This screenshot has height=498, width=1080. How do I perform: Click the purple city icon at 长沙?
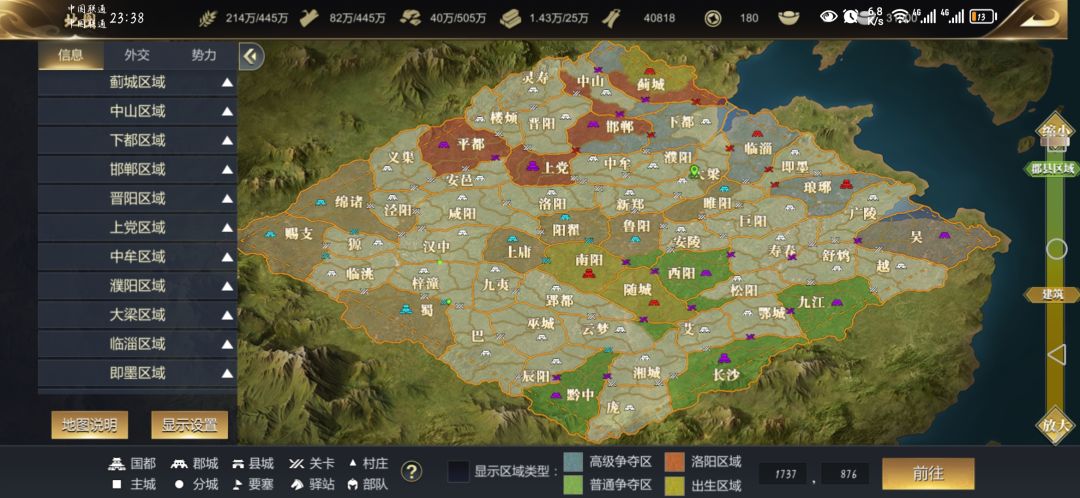point(724,358)
